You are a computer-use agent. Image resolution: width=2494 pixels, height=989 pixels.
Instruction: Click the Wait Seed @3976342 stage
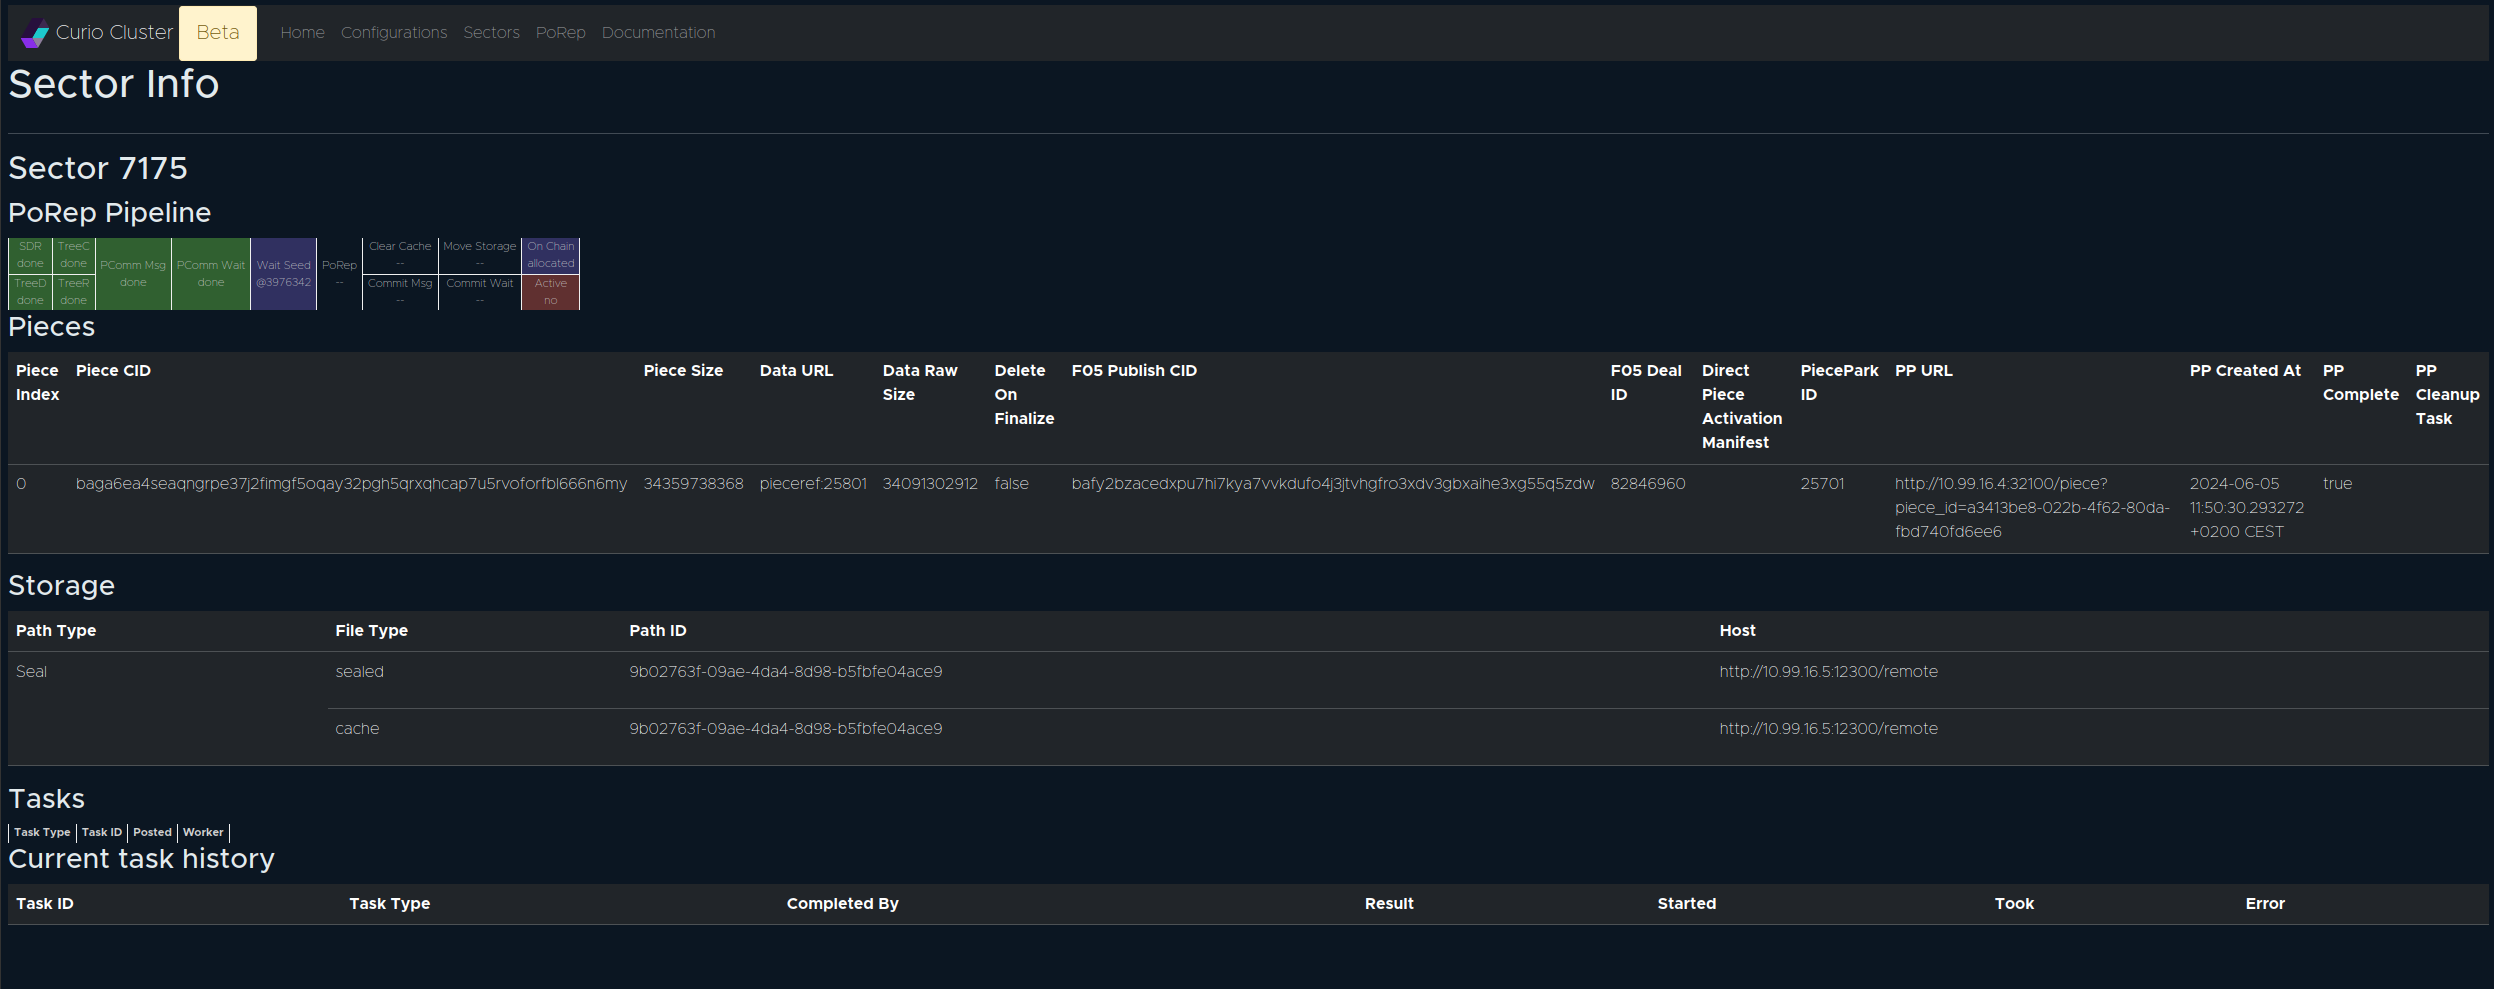tap(283, 274)
